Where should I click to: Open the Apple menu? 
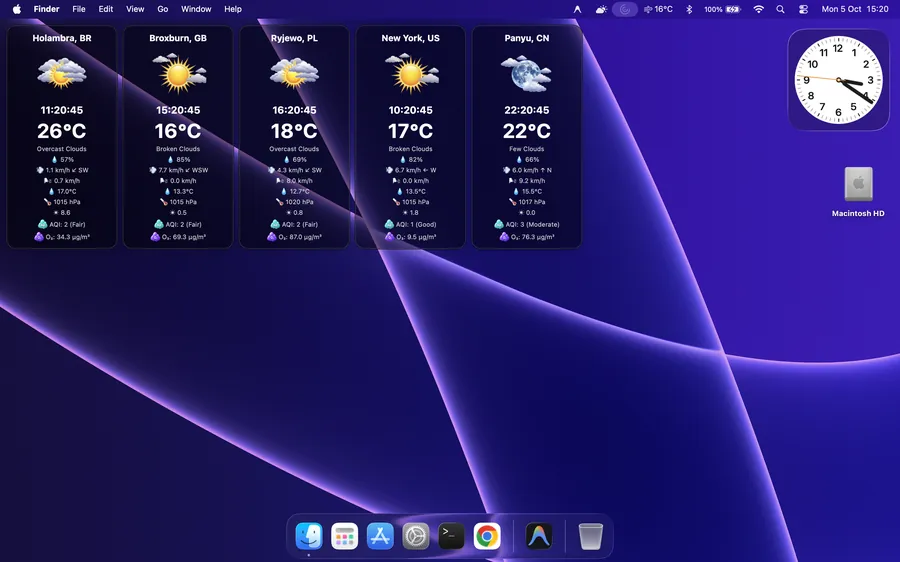coord(17,9)
